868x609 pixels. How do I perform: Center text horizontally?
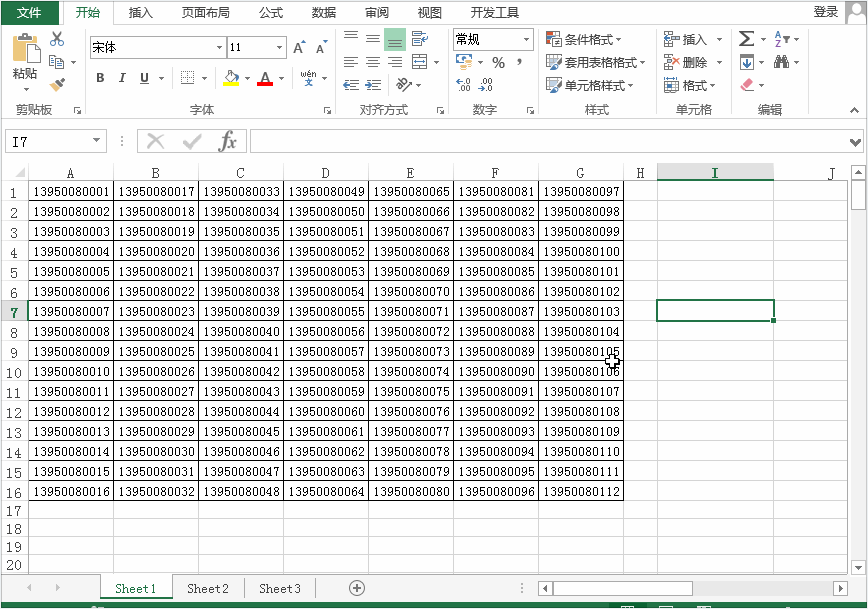[x=373, y=62]
